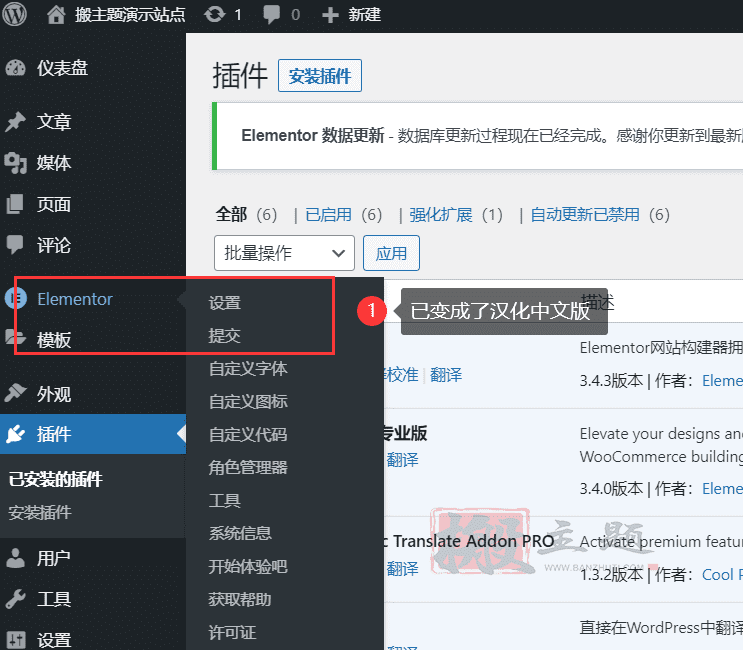
Task: Open 角色管理器 in Elementor flyout
Action: 248,467
